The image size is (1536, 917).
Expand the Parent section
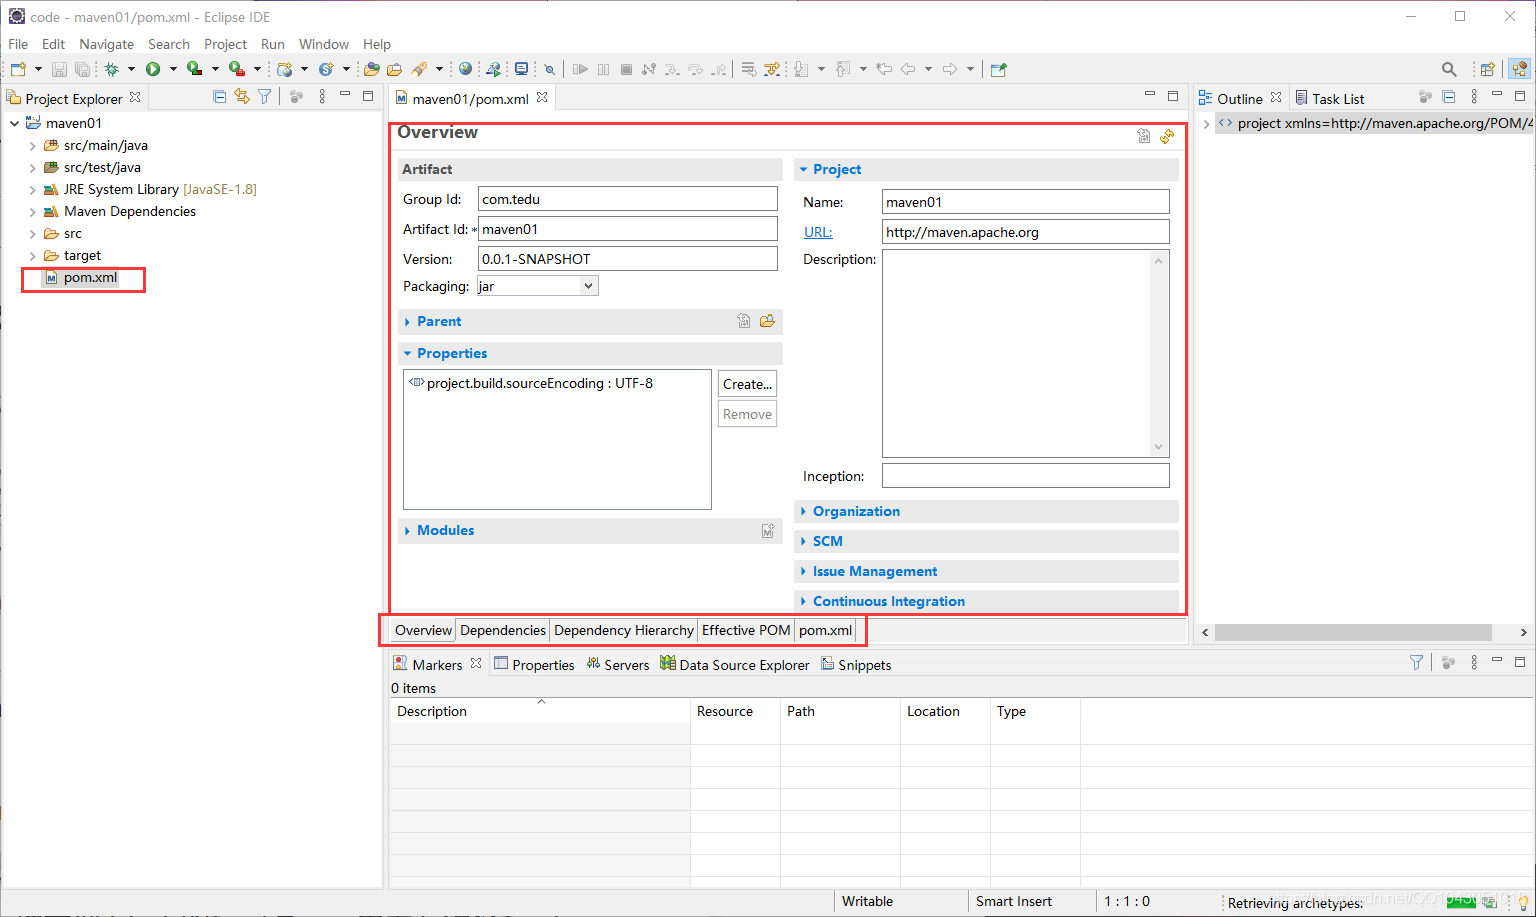(408, 322)
